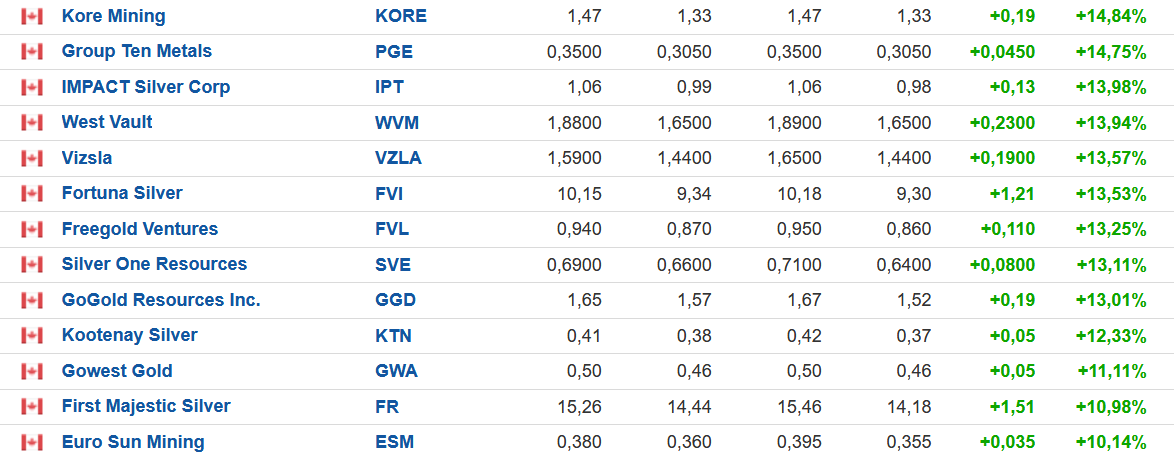Click the flag icon in the West Vault row
Screen dimensions: 1174x460
pos(32,123)
